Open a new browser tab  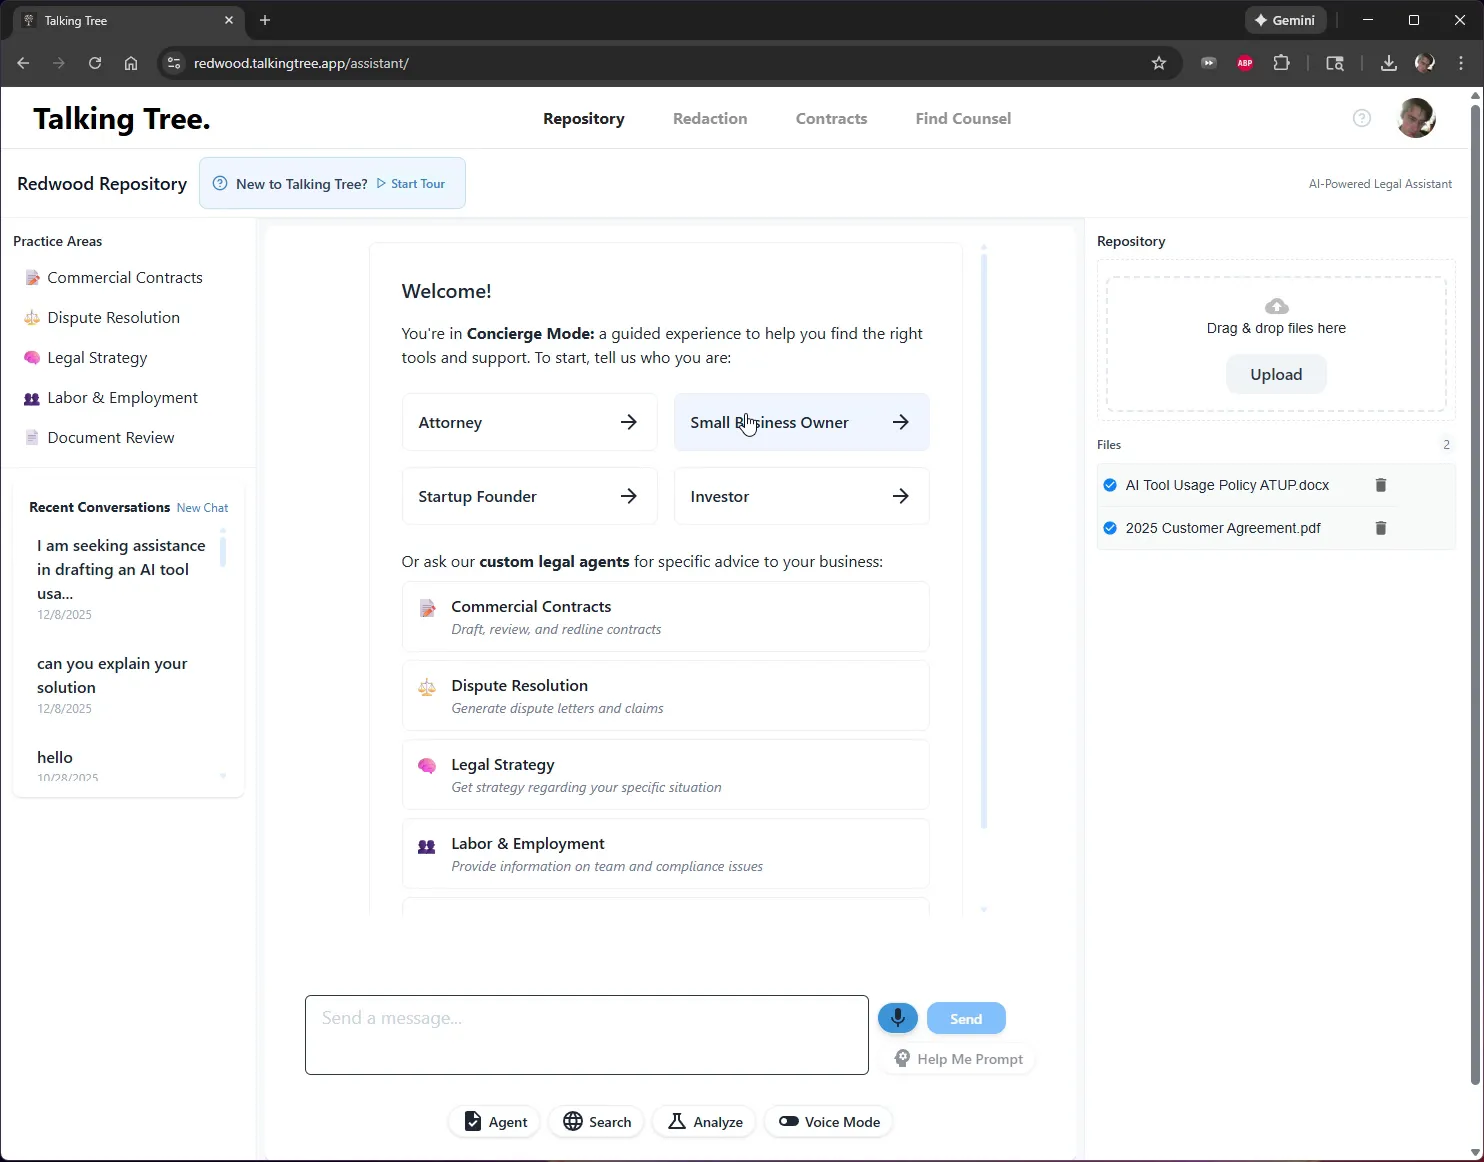point(265,20)
